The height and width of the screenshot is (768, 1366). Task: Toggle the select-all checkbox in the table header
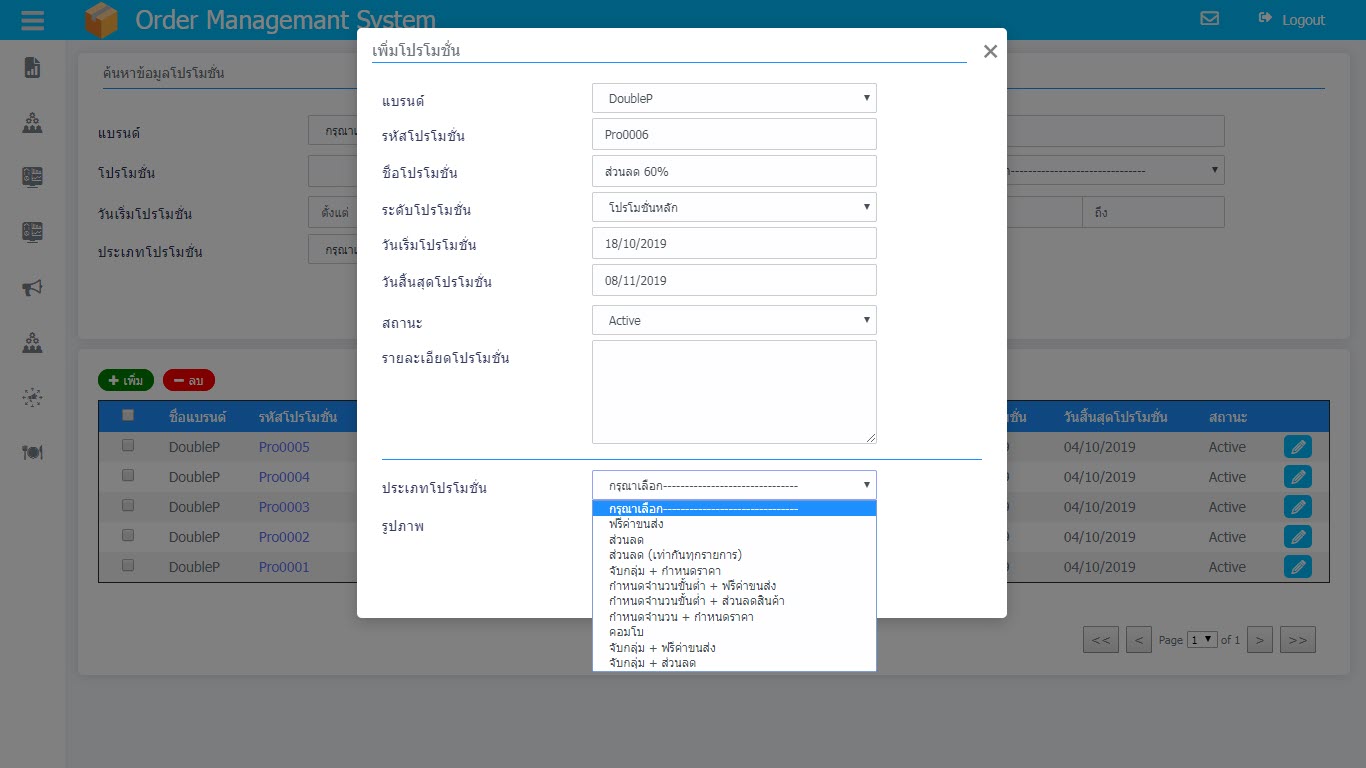pyautogui.click(x=128, y=415)
